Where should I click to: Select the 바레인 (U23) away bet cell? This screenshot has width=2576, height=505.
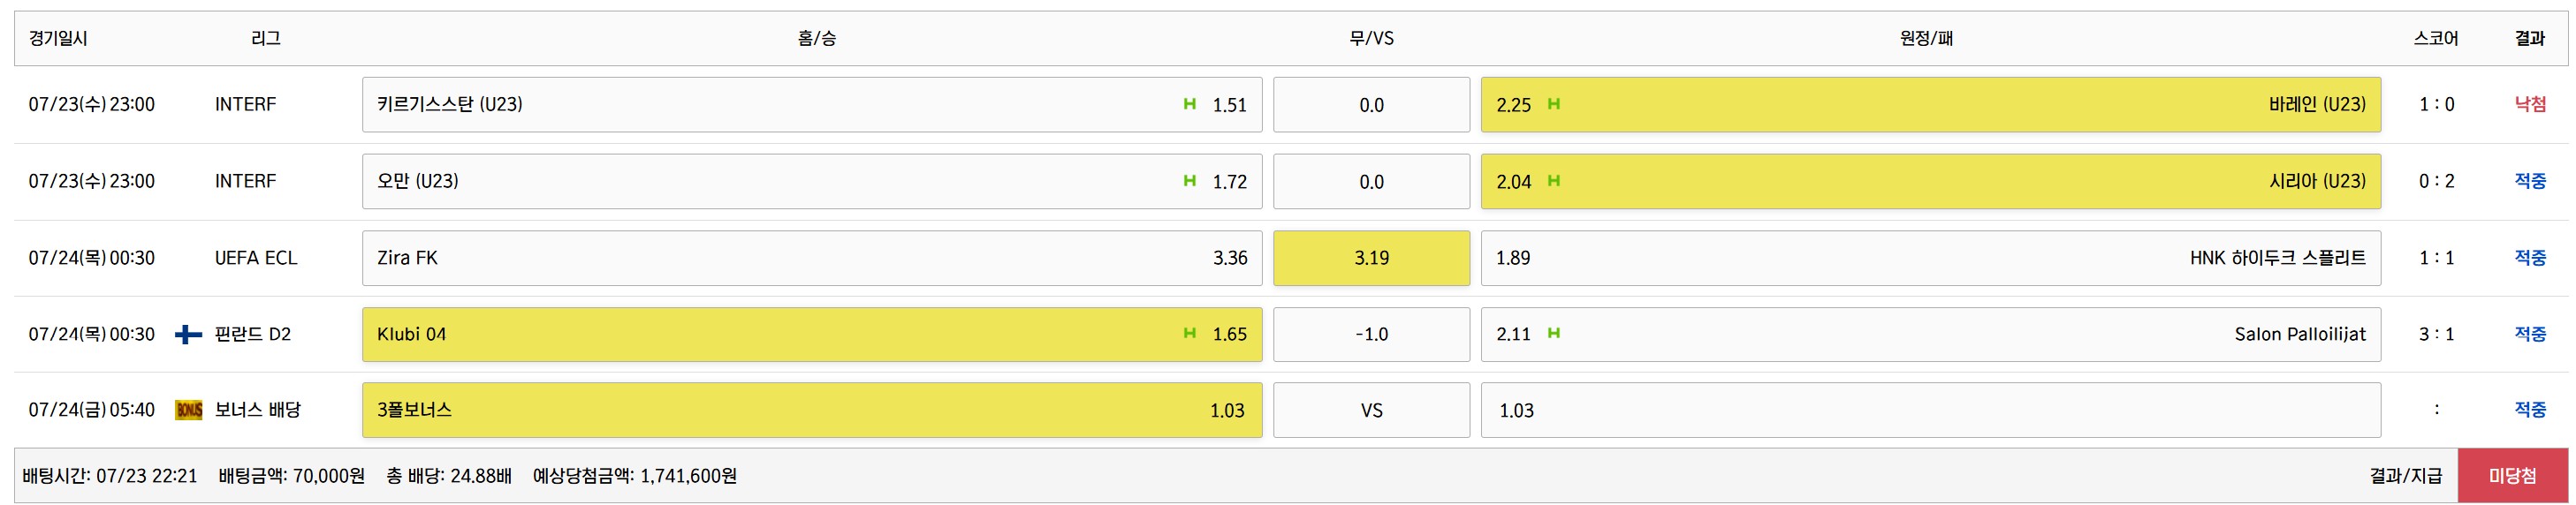(1930, 105)
